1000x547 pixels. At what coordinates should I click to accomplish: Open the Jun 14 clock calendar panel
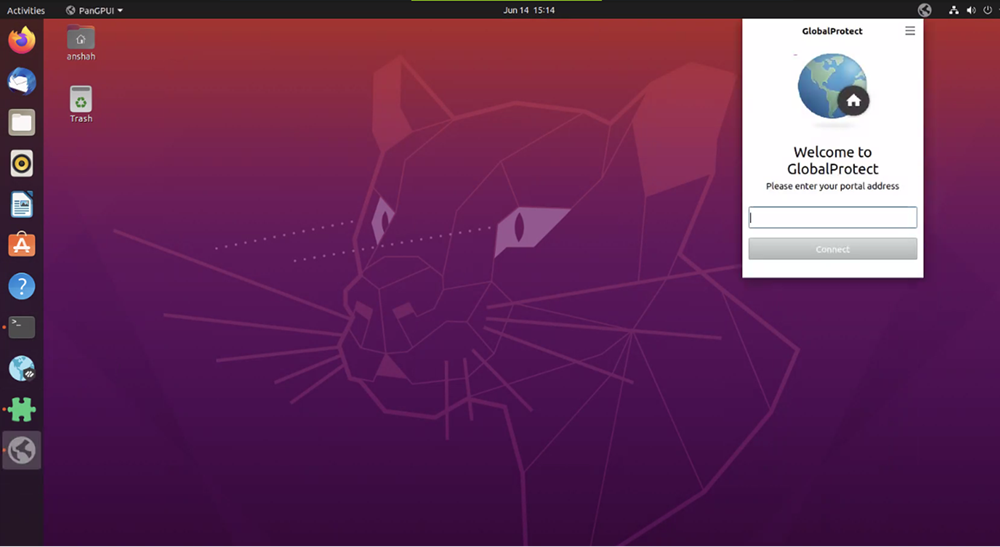529,10
